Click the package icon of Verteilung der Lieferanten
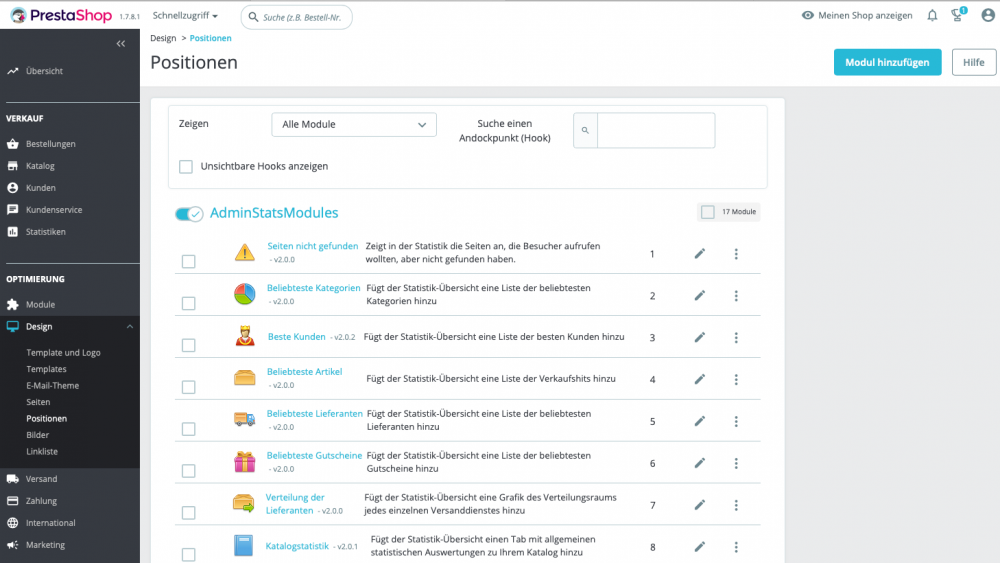 tap(244, 503)
